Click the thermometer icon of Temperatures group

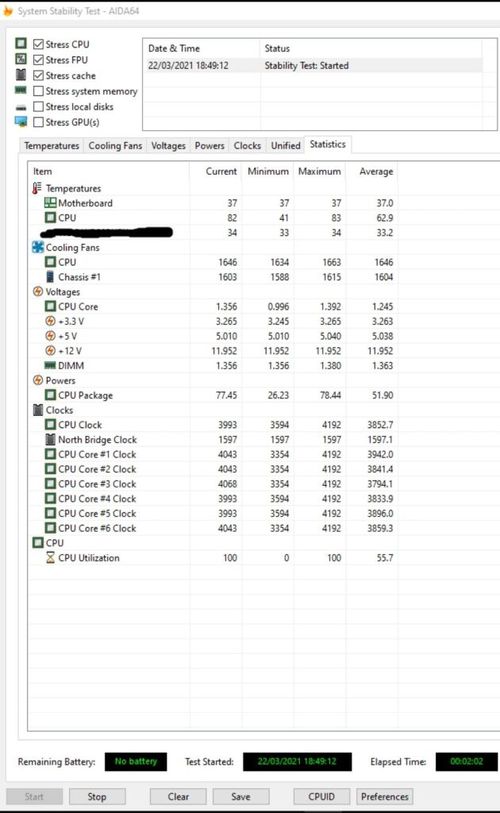click(x=37, y=188)
